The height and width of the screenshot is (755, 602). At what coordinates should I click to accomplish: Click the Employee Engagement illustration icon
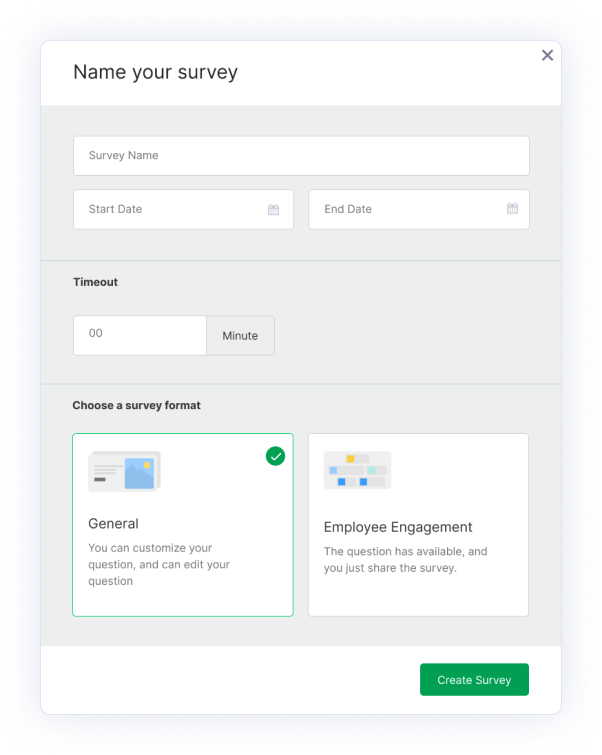point(357,470)
